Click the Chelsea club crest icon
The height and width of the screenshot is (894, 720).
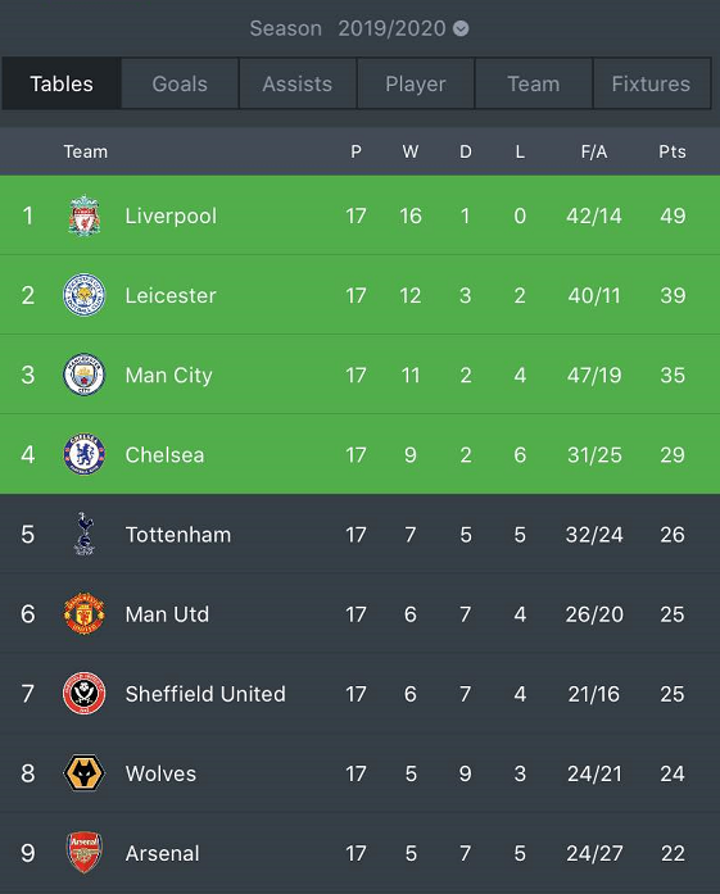84,455
